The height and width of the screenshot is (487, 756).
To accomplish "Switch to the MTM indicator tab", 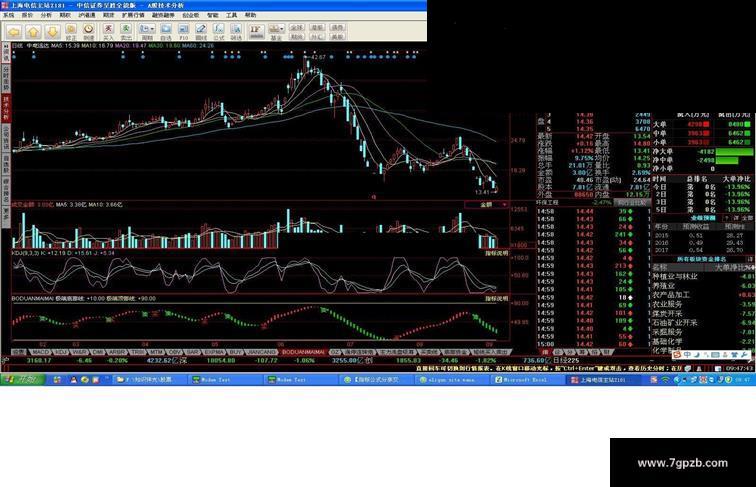I will point(157,352).
